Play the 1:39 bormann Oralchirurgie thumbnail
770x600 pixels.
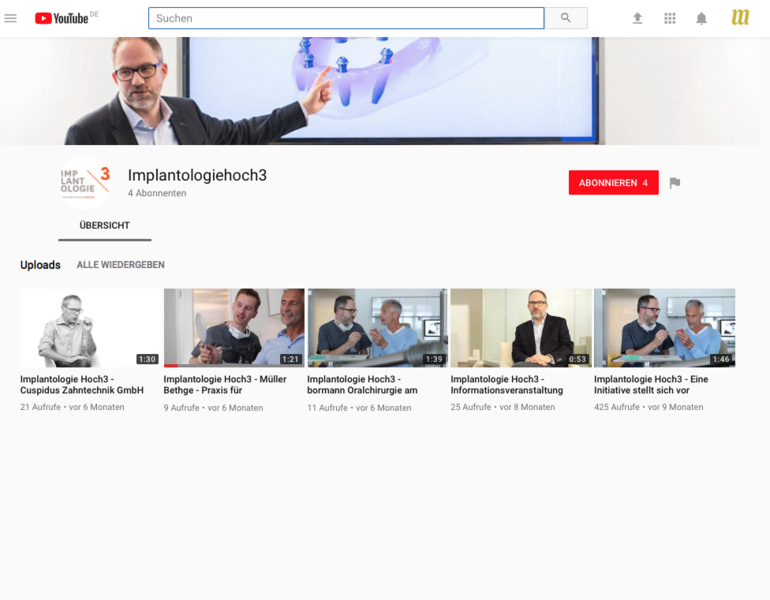tap(377, 328)
